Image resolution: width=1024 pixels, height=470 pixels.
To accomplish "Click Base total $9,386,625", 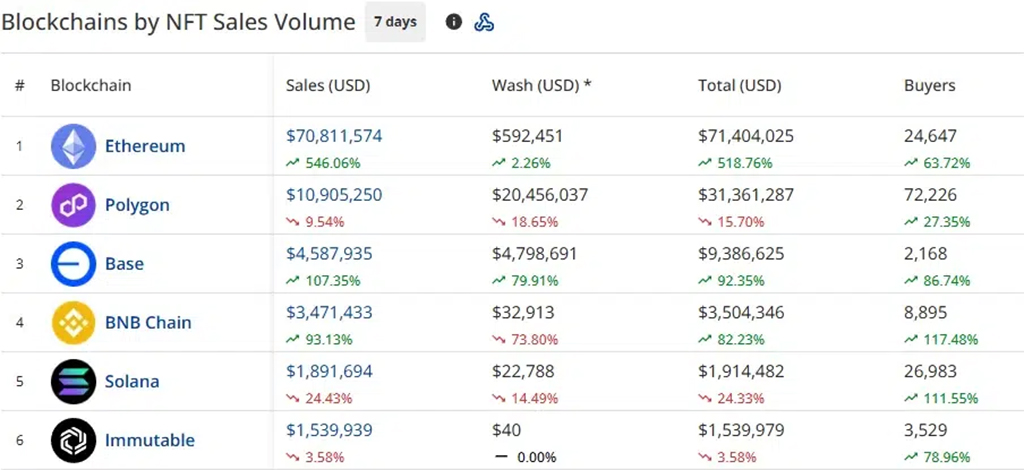I will [x=741, y=253].
